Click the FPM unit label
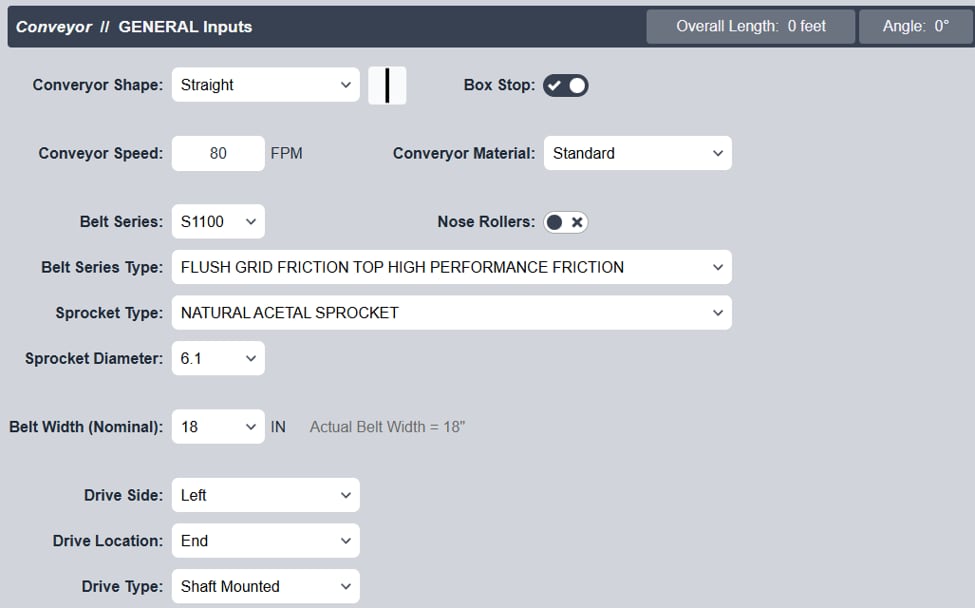The height and width of the screenshot is (608, 975). pos(287,153)
